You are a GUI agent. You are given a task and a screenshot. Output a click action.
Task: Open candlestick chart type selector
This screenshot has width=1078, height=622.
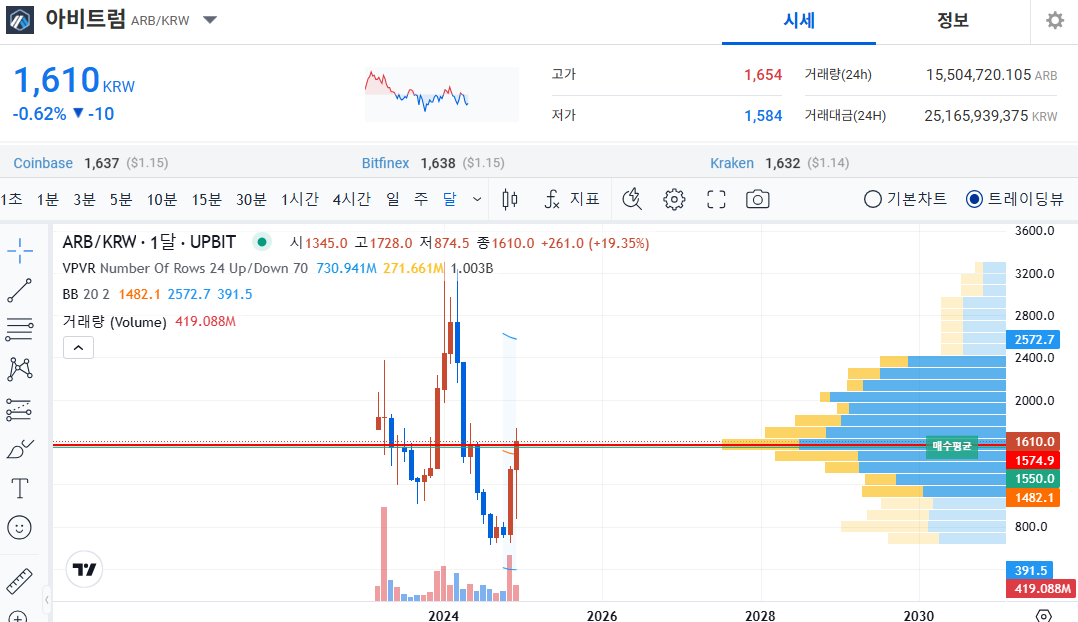(x=510, y=199)
